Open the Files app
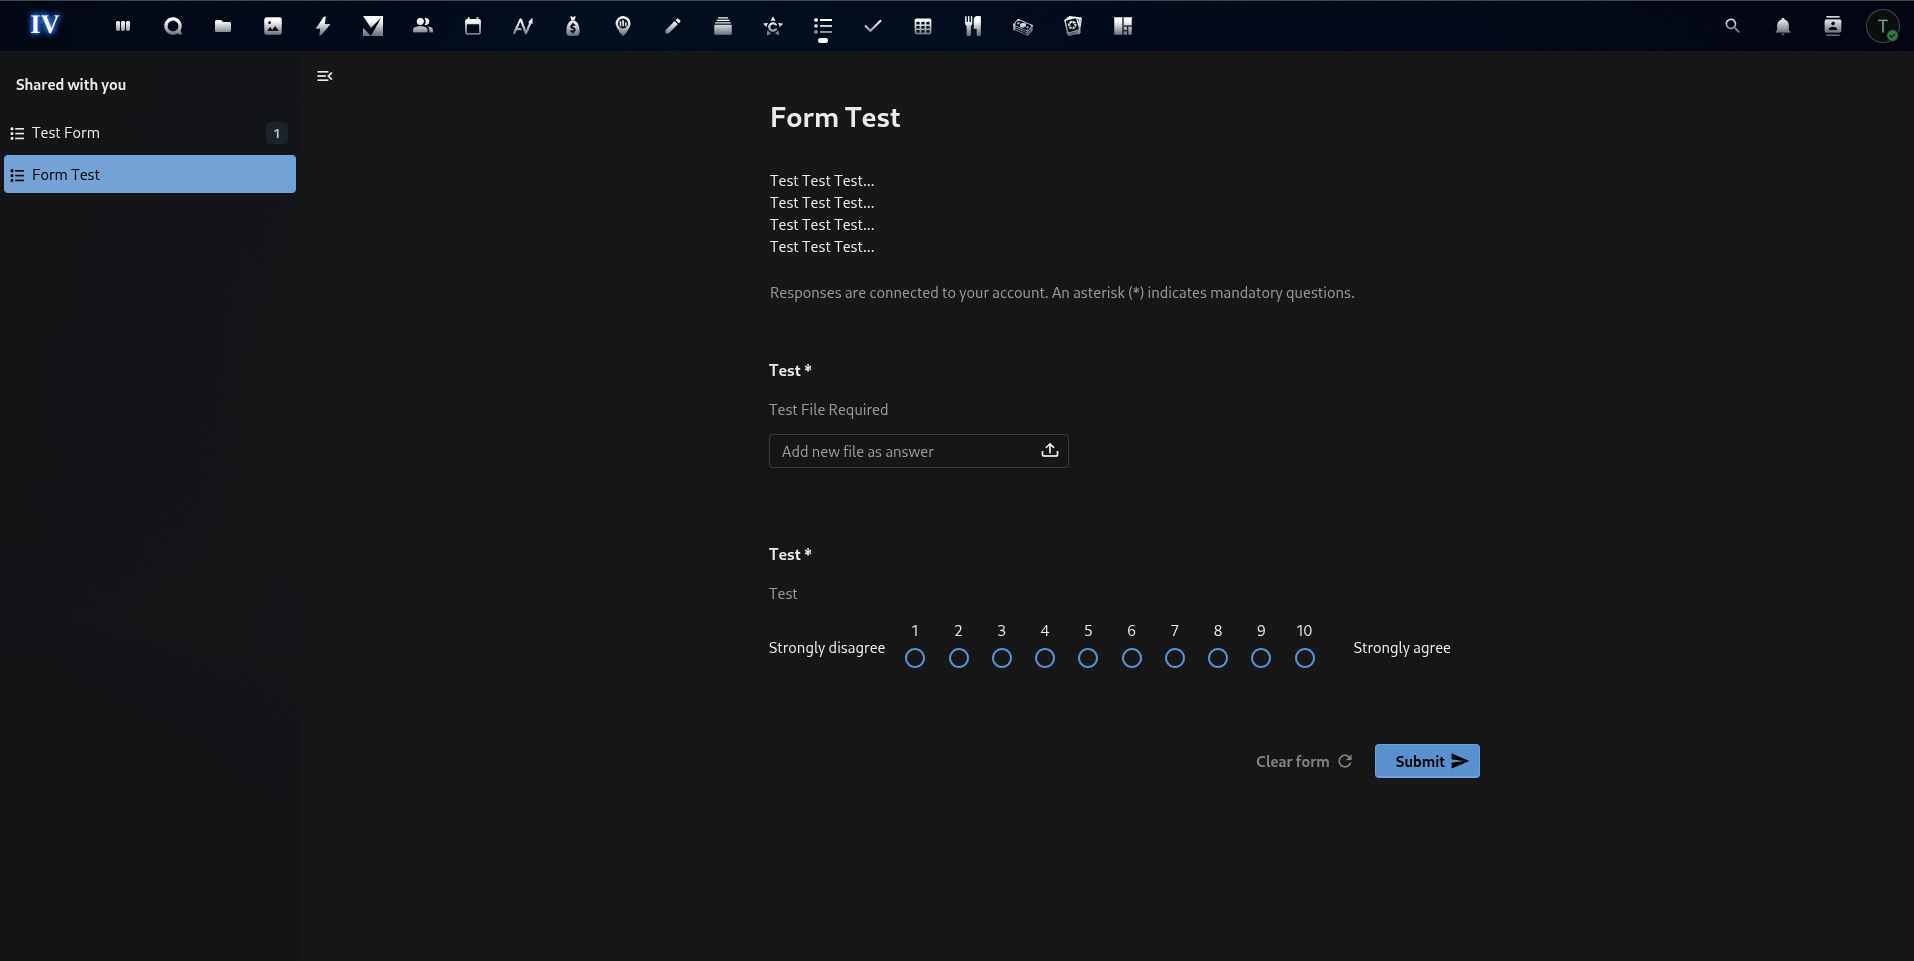 click(223, 26)
